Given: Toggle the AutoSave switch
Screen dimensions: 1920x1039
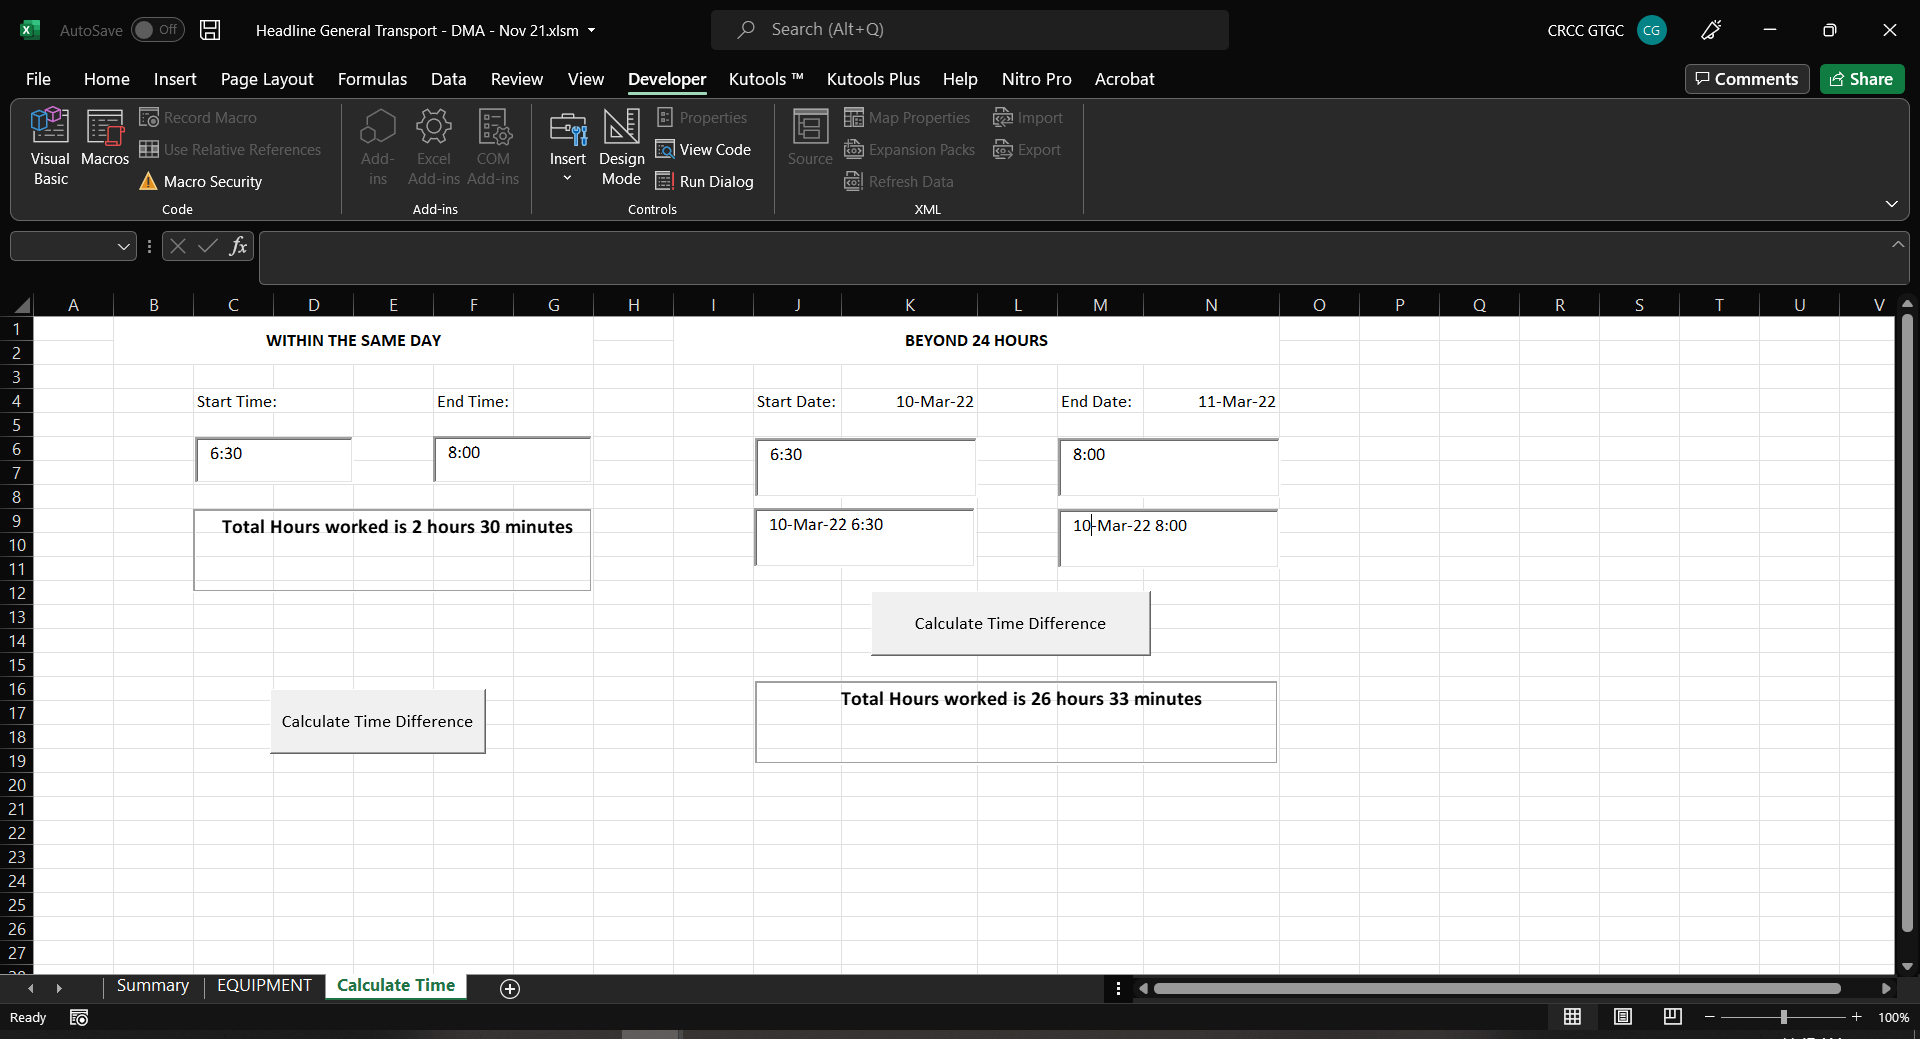Looking at the screenshot, I should click(157, 30).
